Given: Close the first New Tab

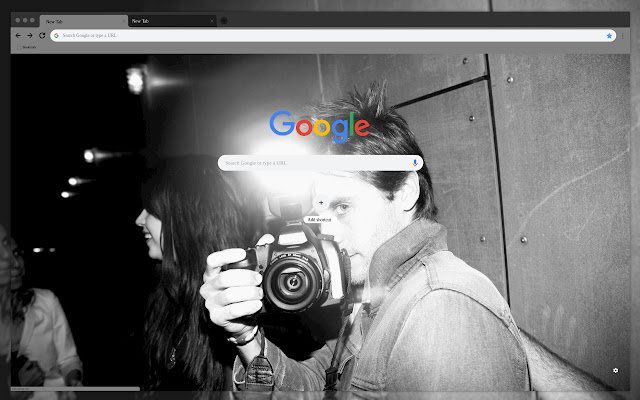Looking at the screenshot, I should point(124,21).
